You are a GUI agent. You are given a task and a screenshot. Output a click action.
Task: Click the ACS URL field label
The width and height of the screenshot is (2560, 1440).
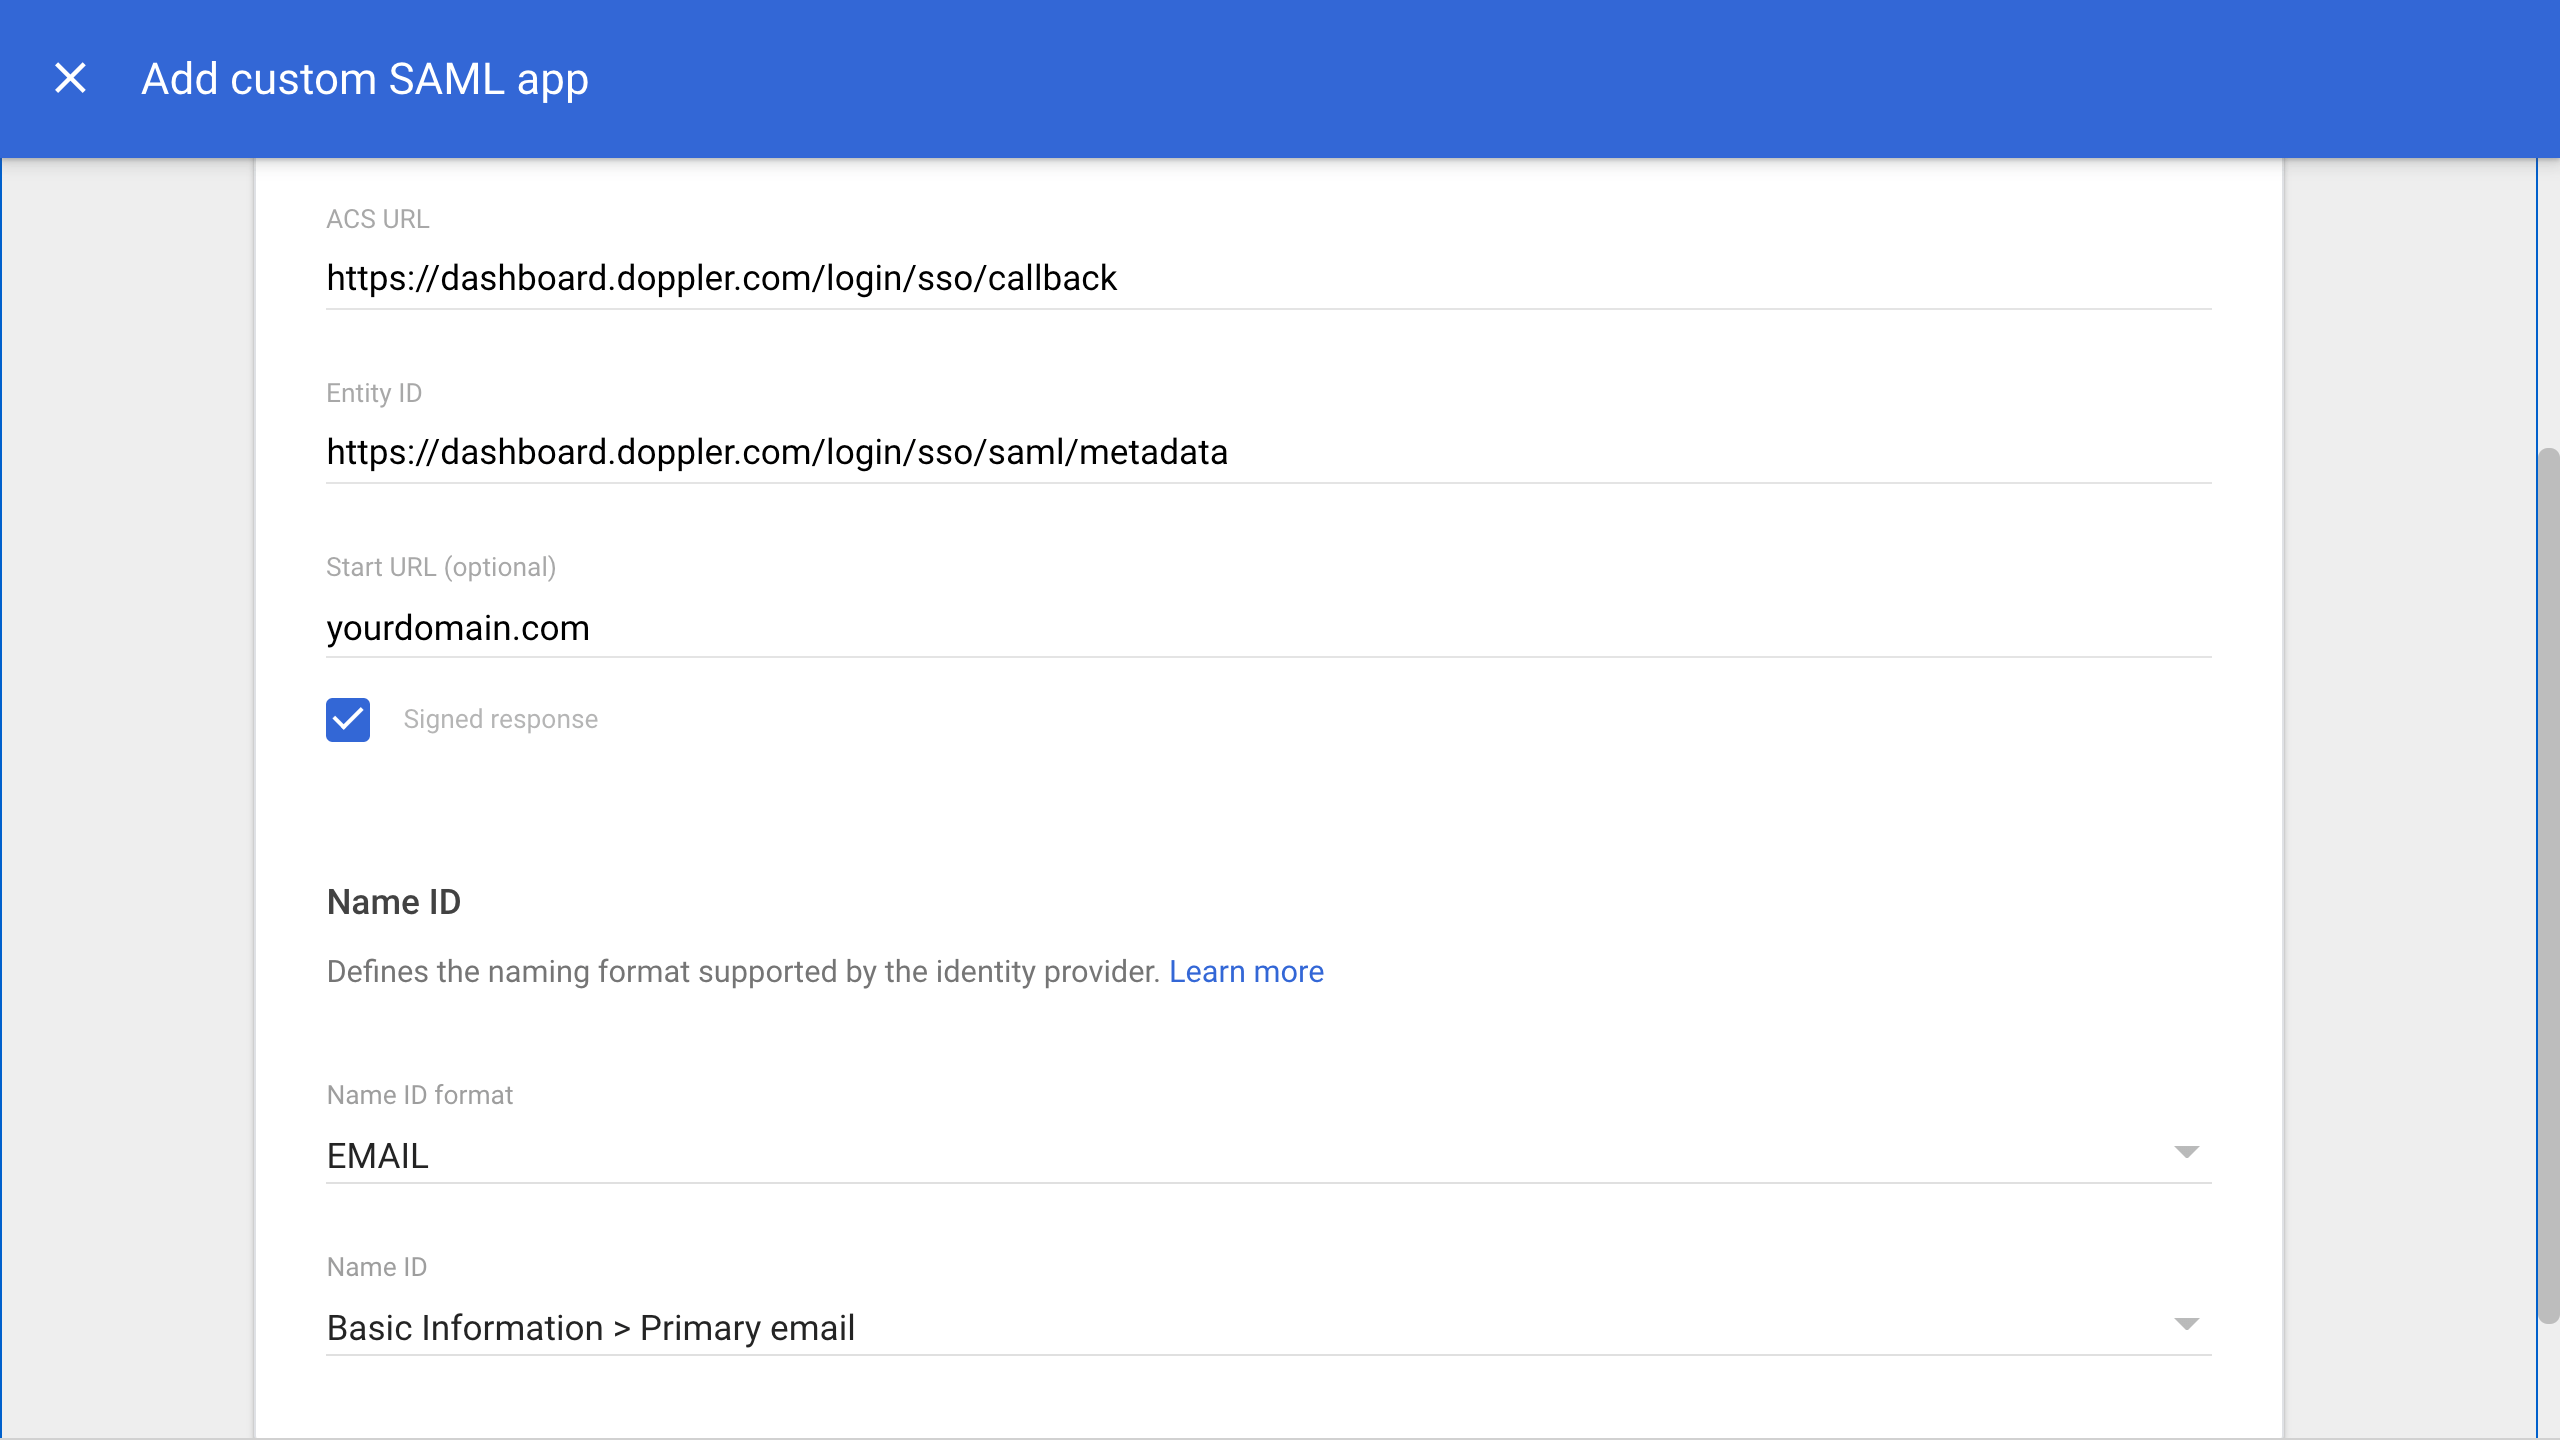point(377,219)
